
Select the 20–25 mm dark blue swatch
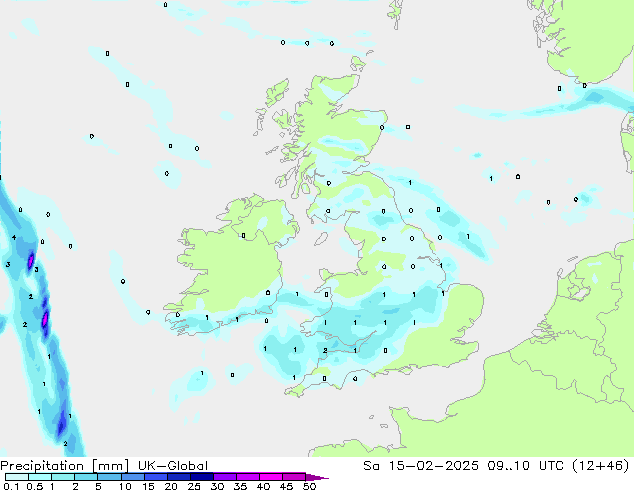pyautogui.click(x=178, y=477)
